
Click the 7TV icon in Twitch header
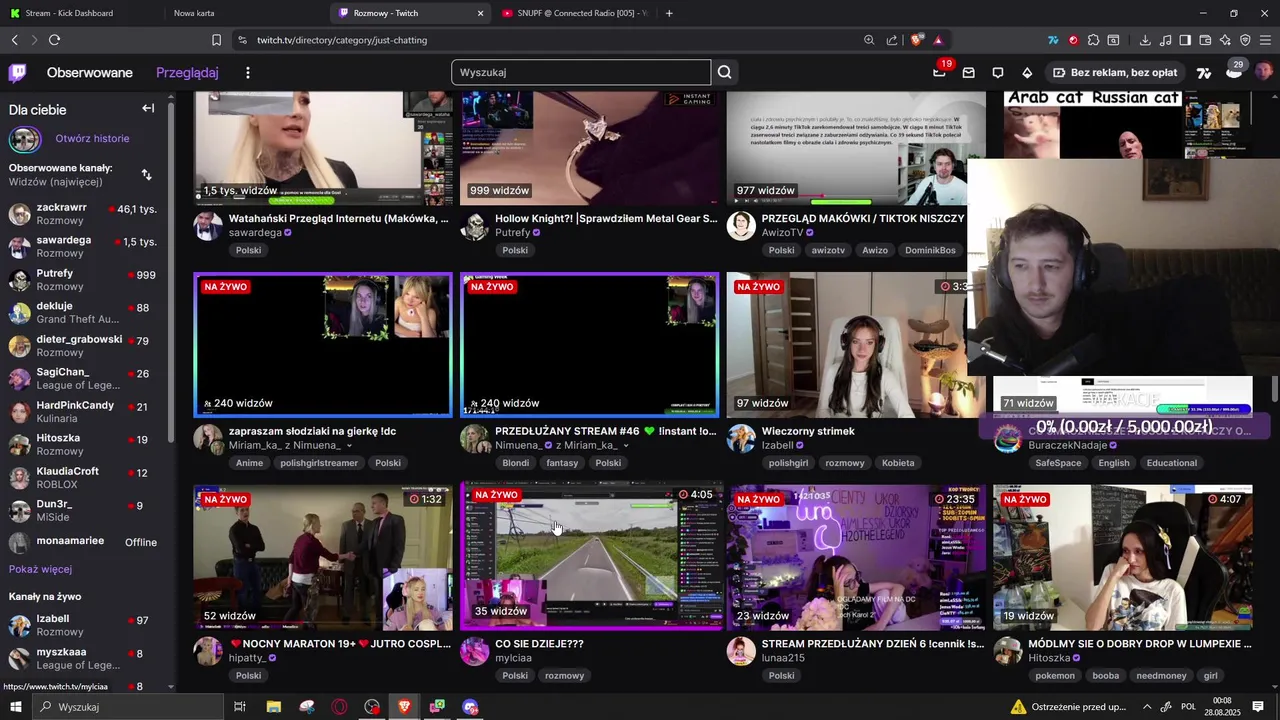coord(1204,72)
